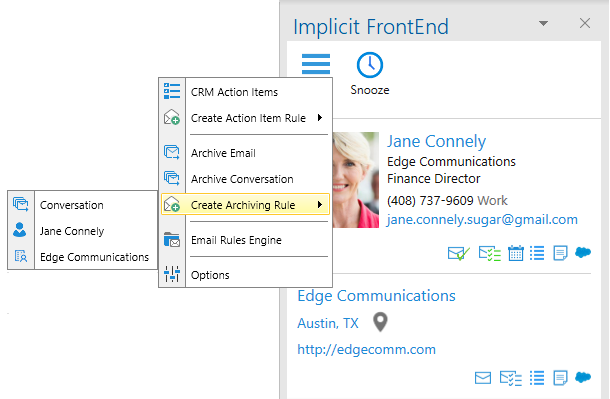Click bulleted list icon in Edge Communications row
The width and height of the screenshot is (610, 399).
537,378
